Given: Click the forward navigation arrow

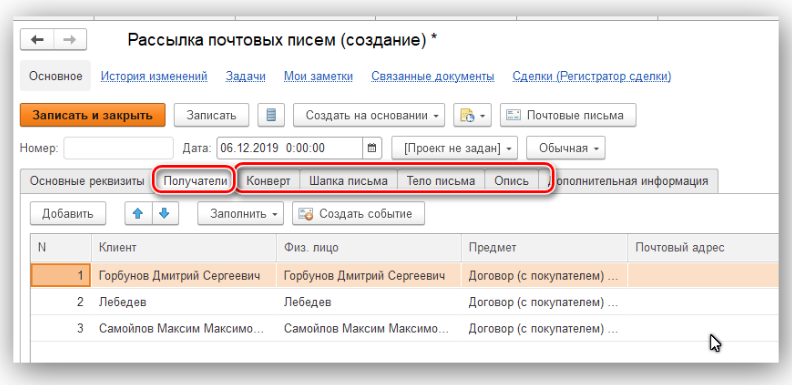Looking at the screenshot, I should click(70, 40).
